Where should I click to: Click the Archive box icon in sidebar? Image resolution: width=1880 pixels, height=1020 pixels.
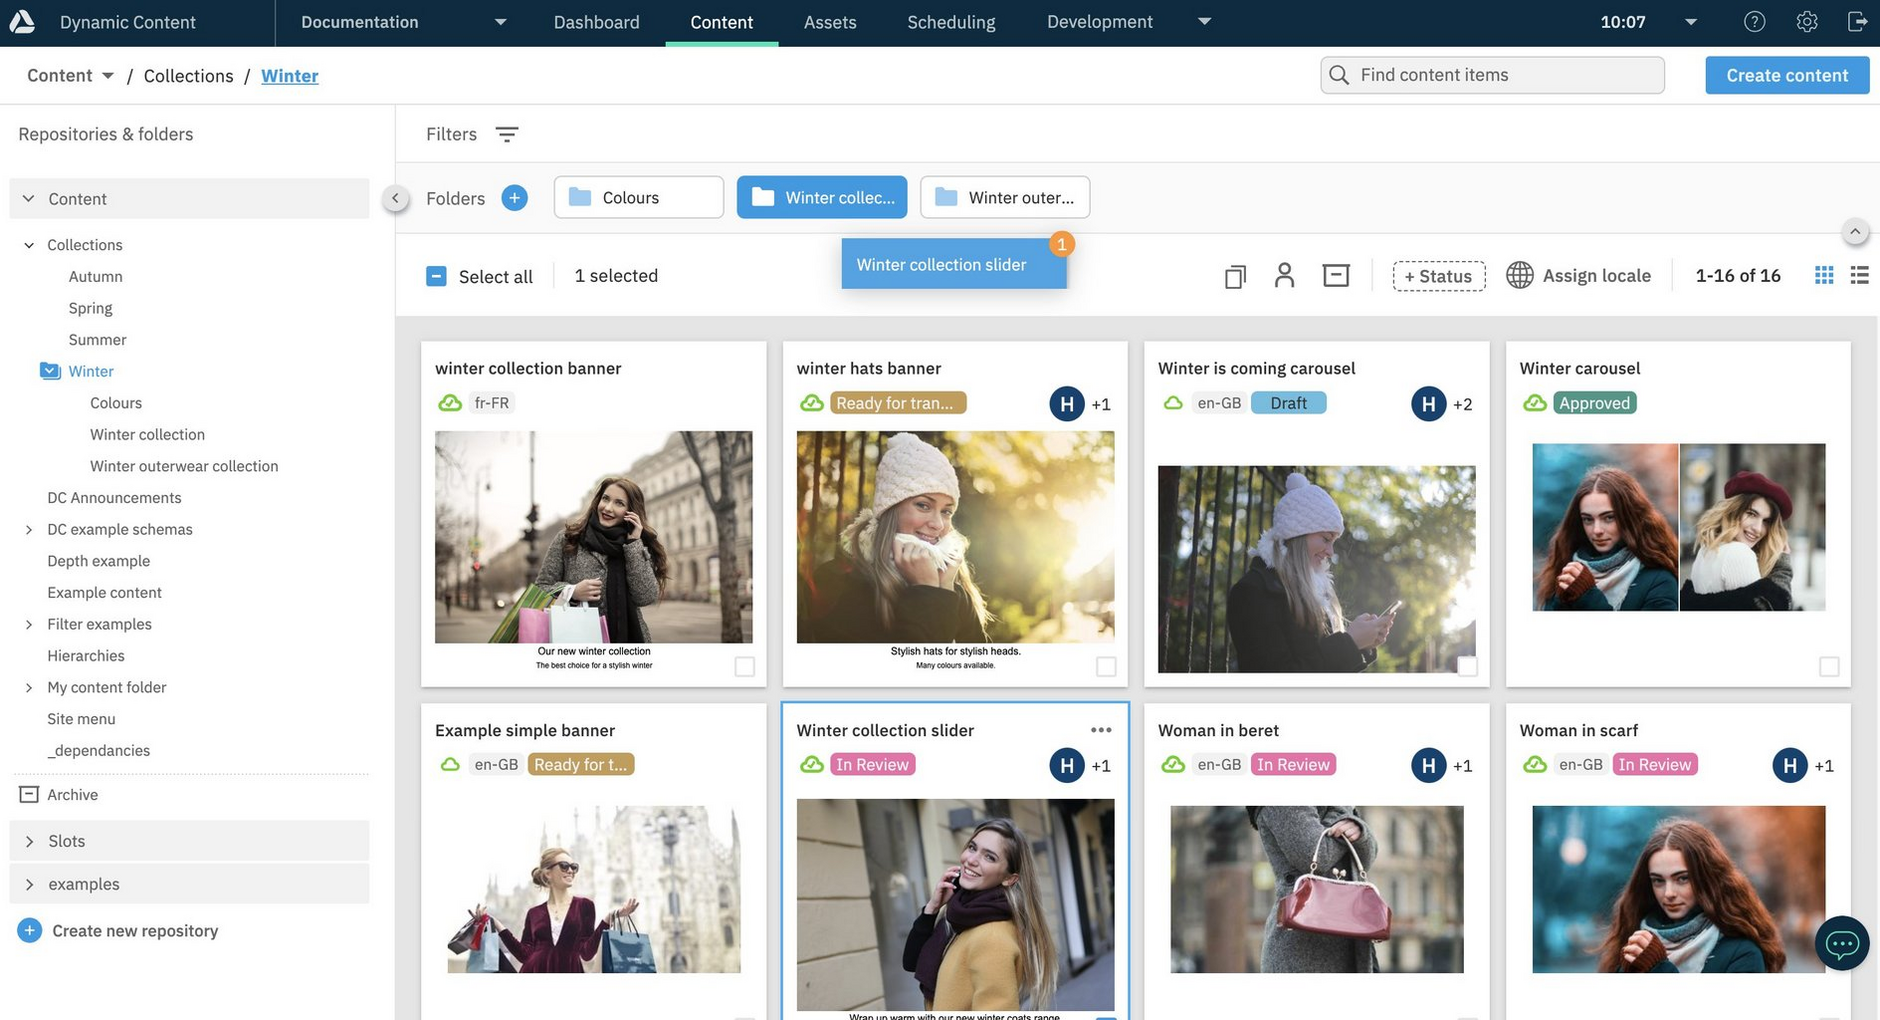coord(29,794)
